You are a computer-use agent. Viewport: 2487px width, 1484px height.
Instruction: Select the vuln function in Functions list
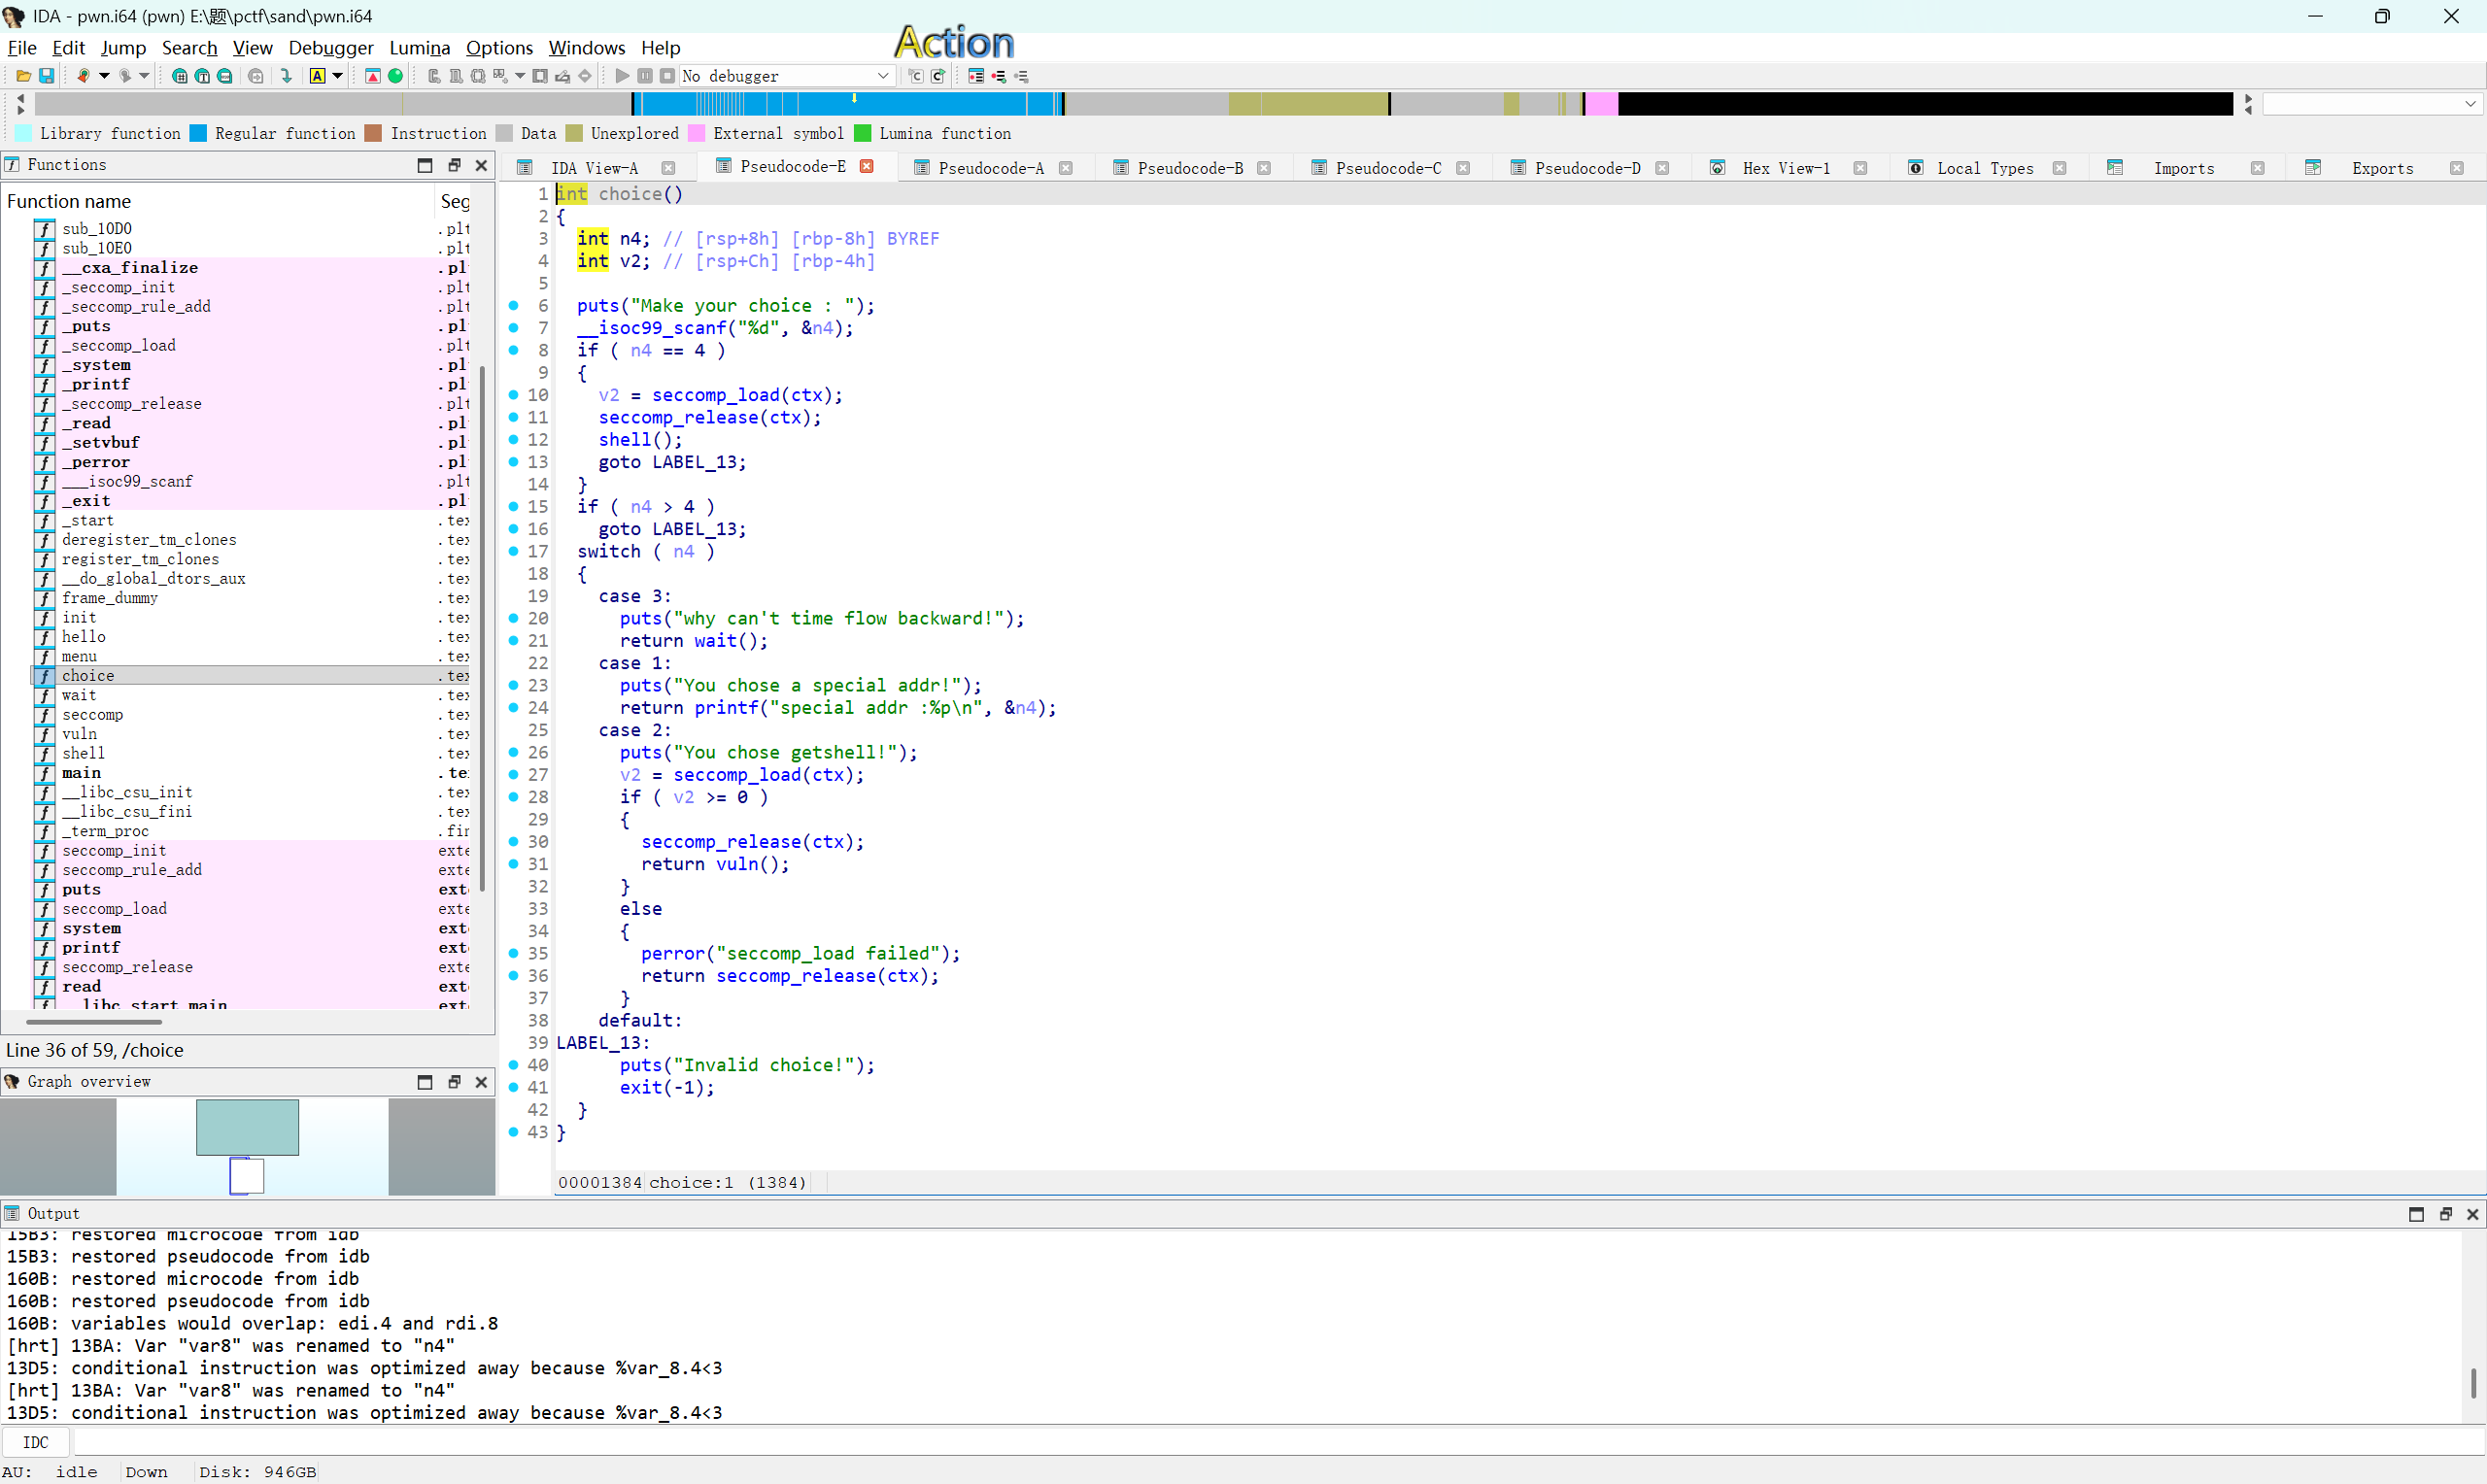pyautogui.click(x=80, y=734)
